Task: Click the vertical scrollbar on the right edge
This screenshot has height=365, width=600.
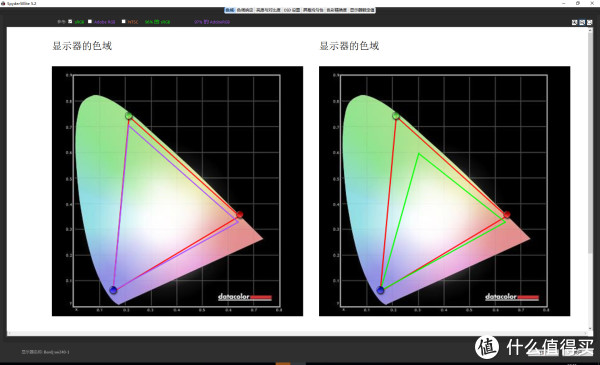Action: coord(590,142)
